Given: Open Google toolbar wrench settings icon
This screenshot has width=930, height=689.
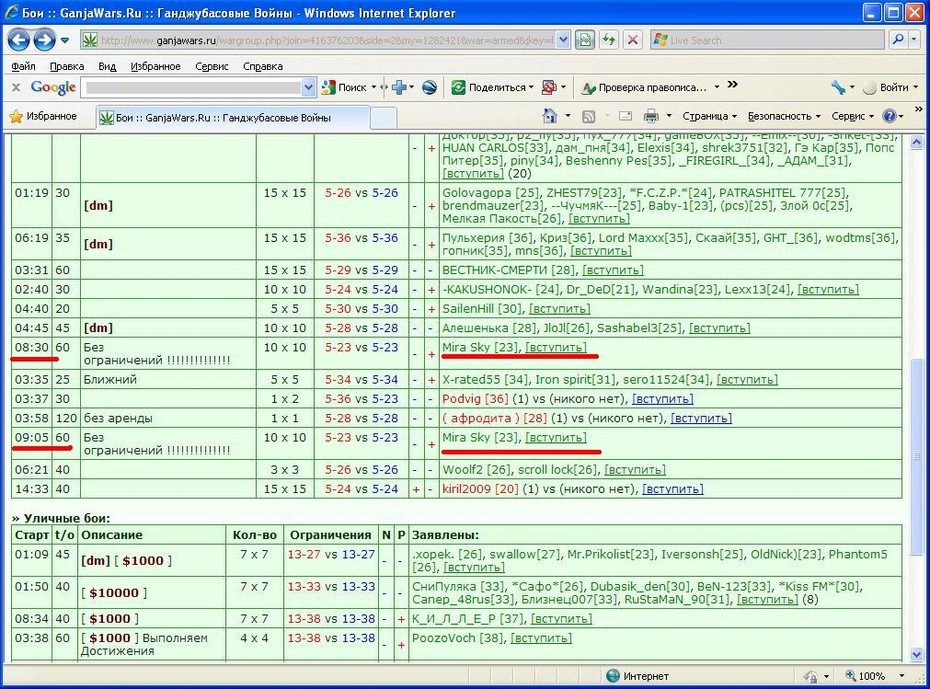Looking at the screenshot, I should click(838, 88).
